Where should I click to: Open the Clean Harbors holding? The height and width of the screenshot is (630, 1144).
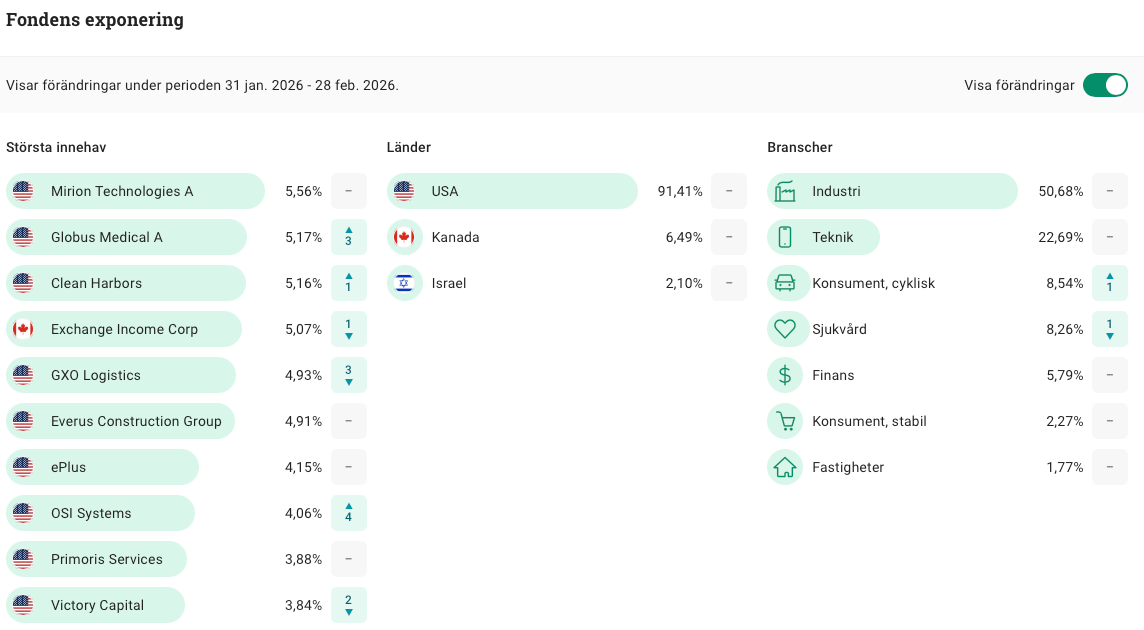click(x=96, y=283)
